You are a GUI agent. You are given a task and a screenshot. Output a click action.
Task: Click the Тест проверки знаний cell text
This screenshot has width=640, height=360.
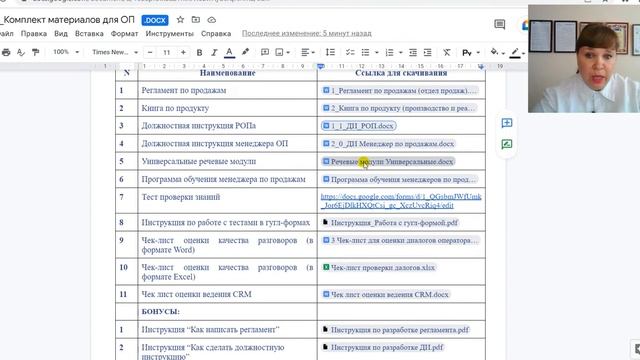181,197
